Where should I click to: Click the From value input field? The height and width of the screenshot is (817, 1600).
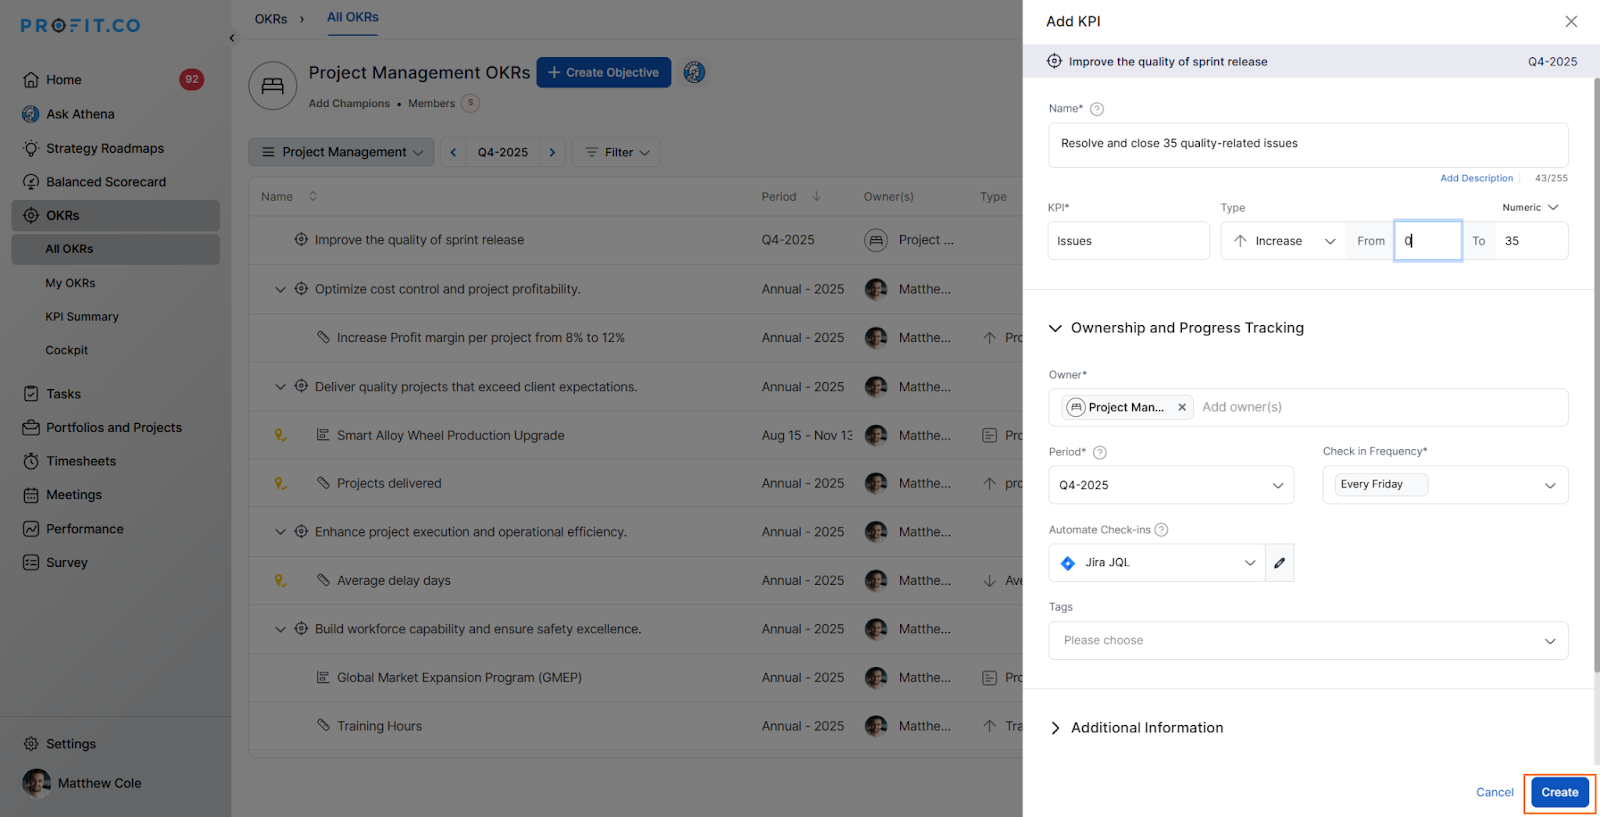tap(1428, 241)
